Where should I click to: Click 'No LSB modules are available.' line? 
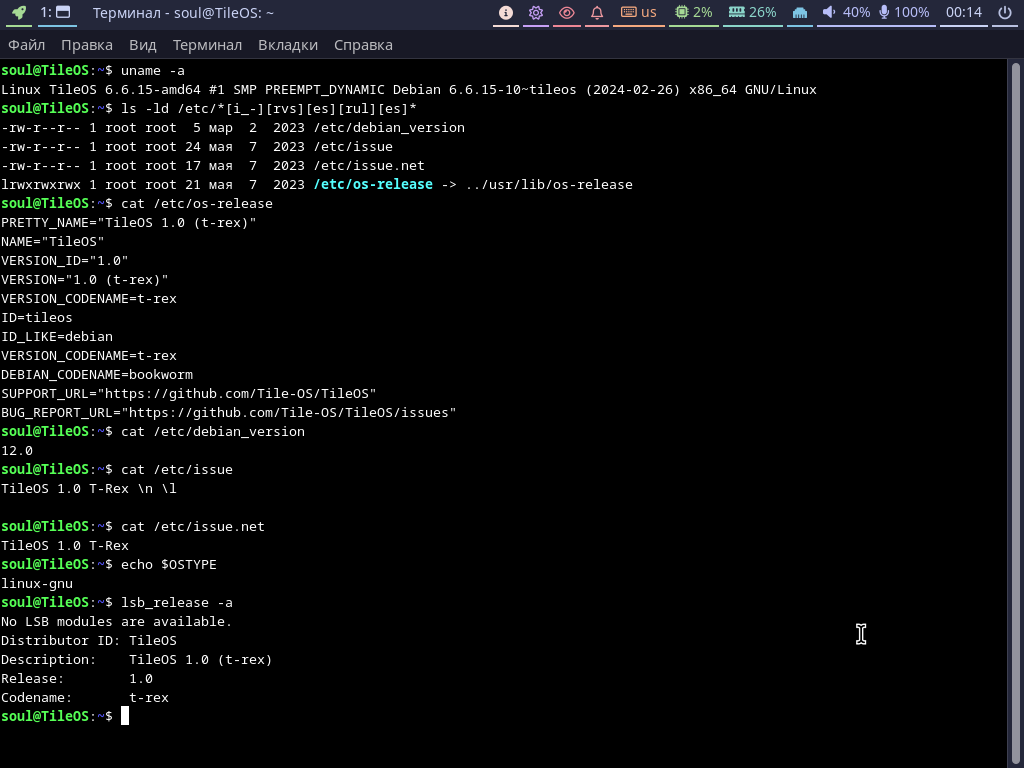[x=116, y=621]
